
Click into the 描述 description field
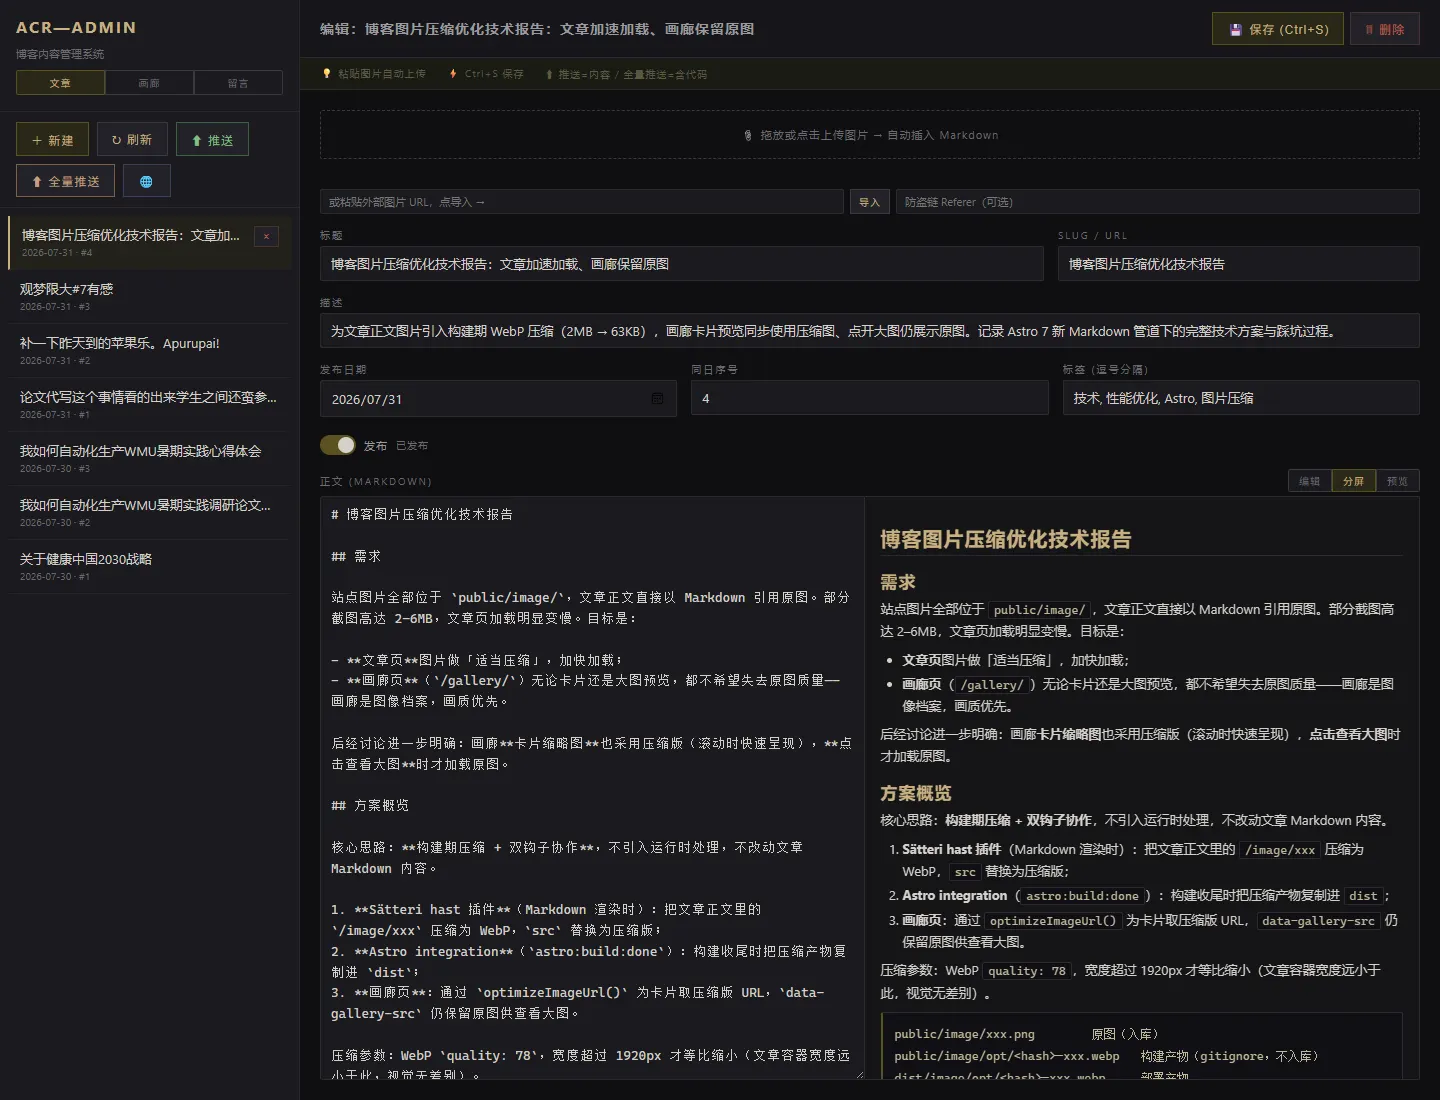point(870,331)
